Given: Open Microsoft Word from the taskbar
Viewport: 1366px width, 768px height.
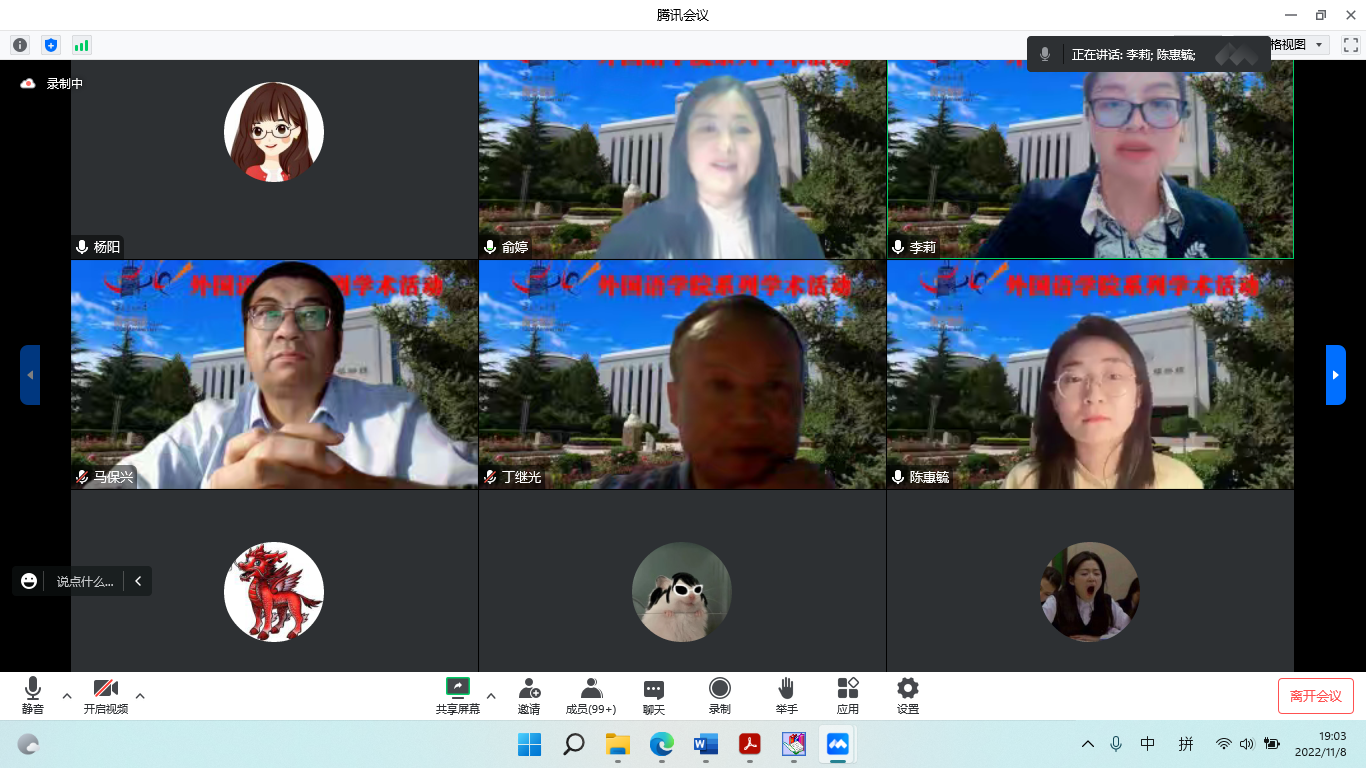Looking at the screenshot, I should point(706,744).
